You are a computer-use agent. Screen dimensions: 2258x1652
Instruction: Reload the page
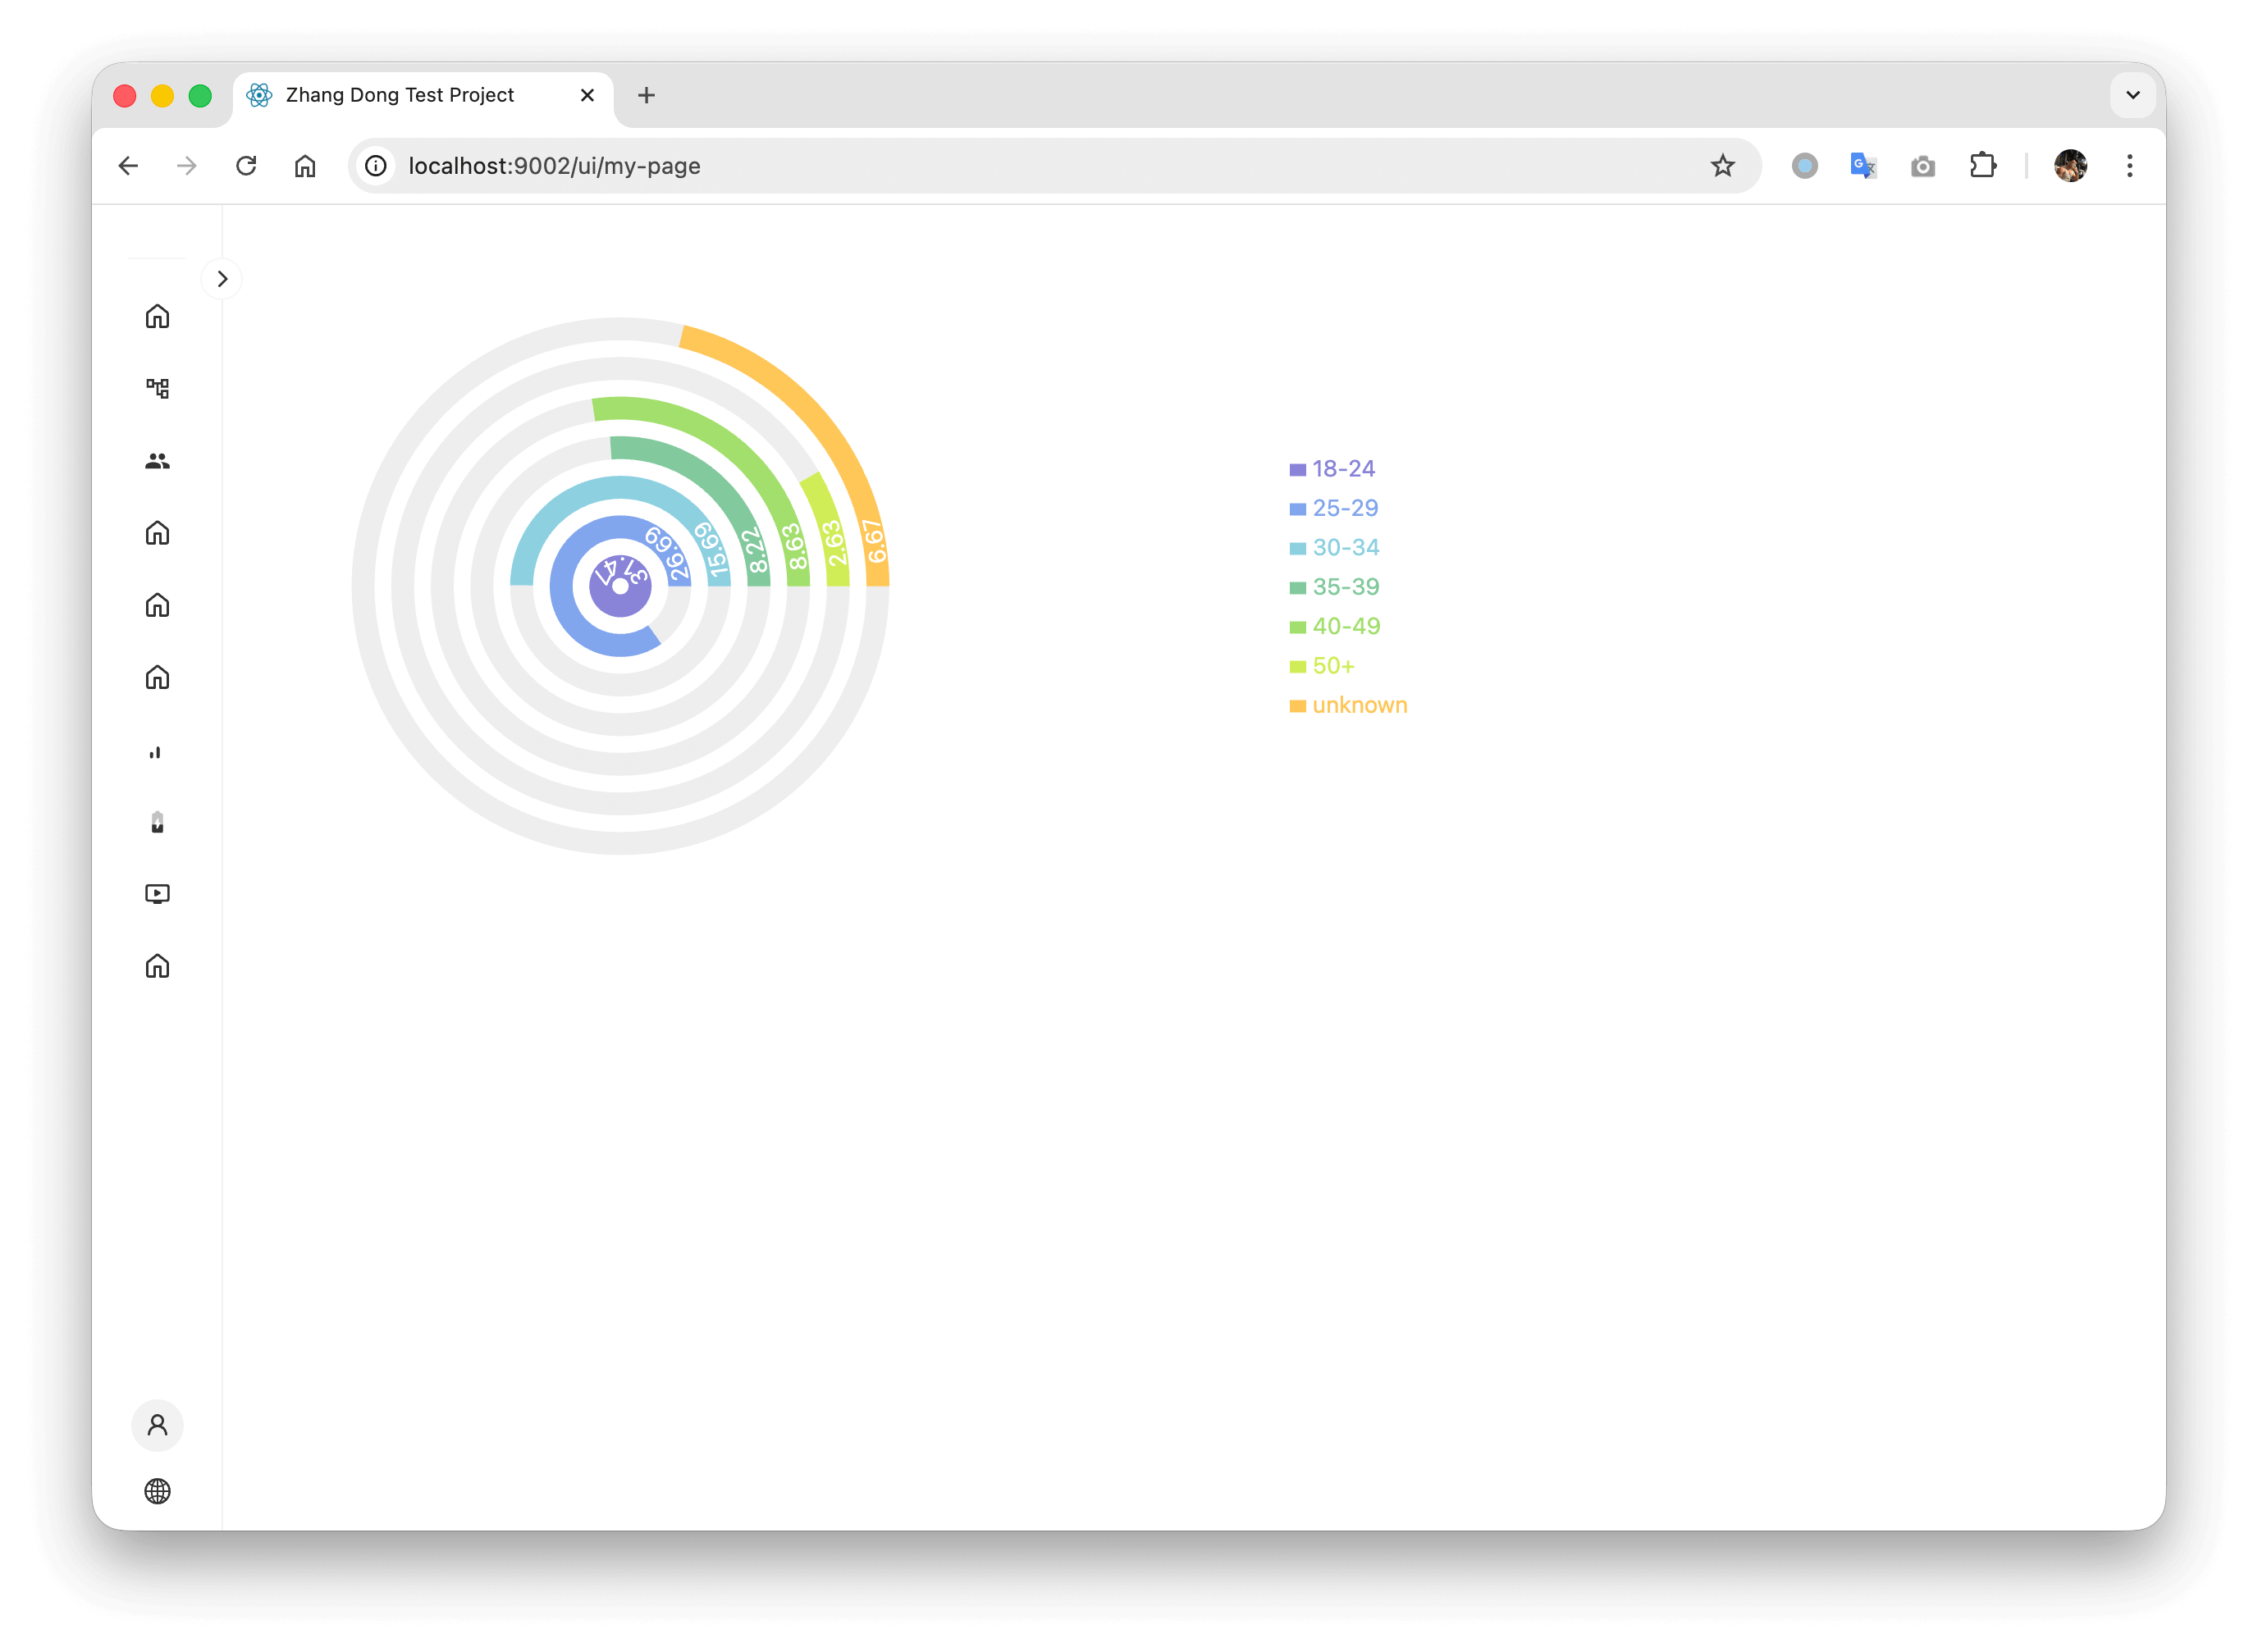pyautogui.click(x=246, y=166)
